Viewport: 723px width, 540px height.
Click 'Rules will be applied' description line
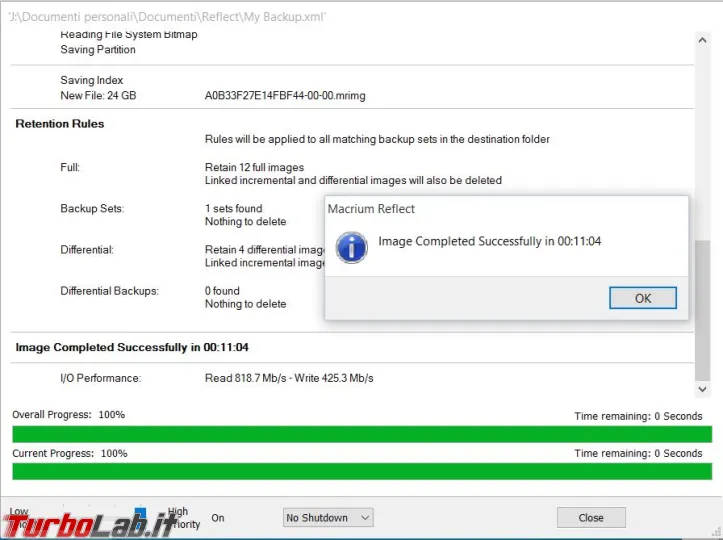pos(377,139)
